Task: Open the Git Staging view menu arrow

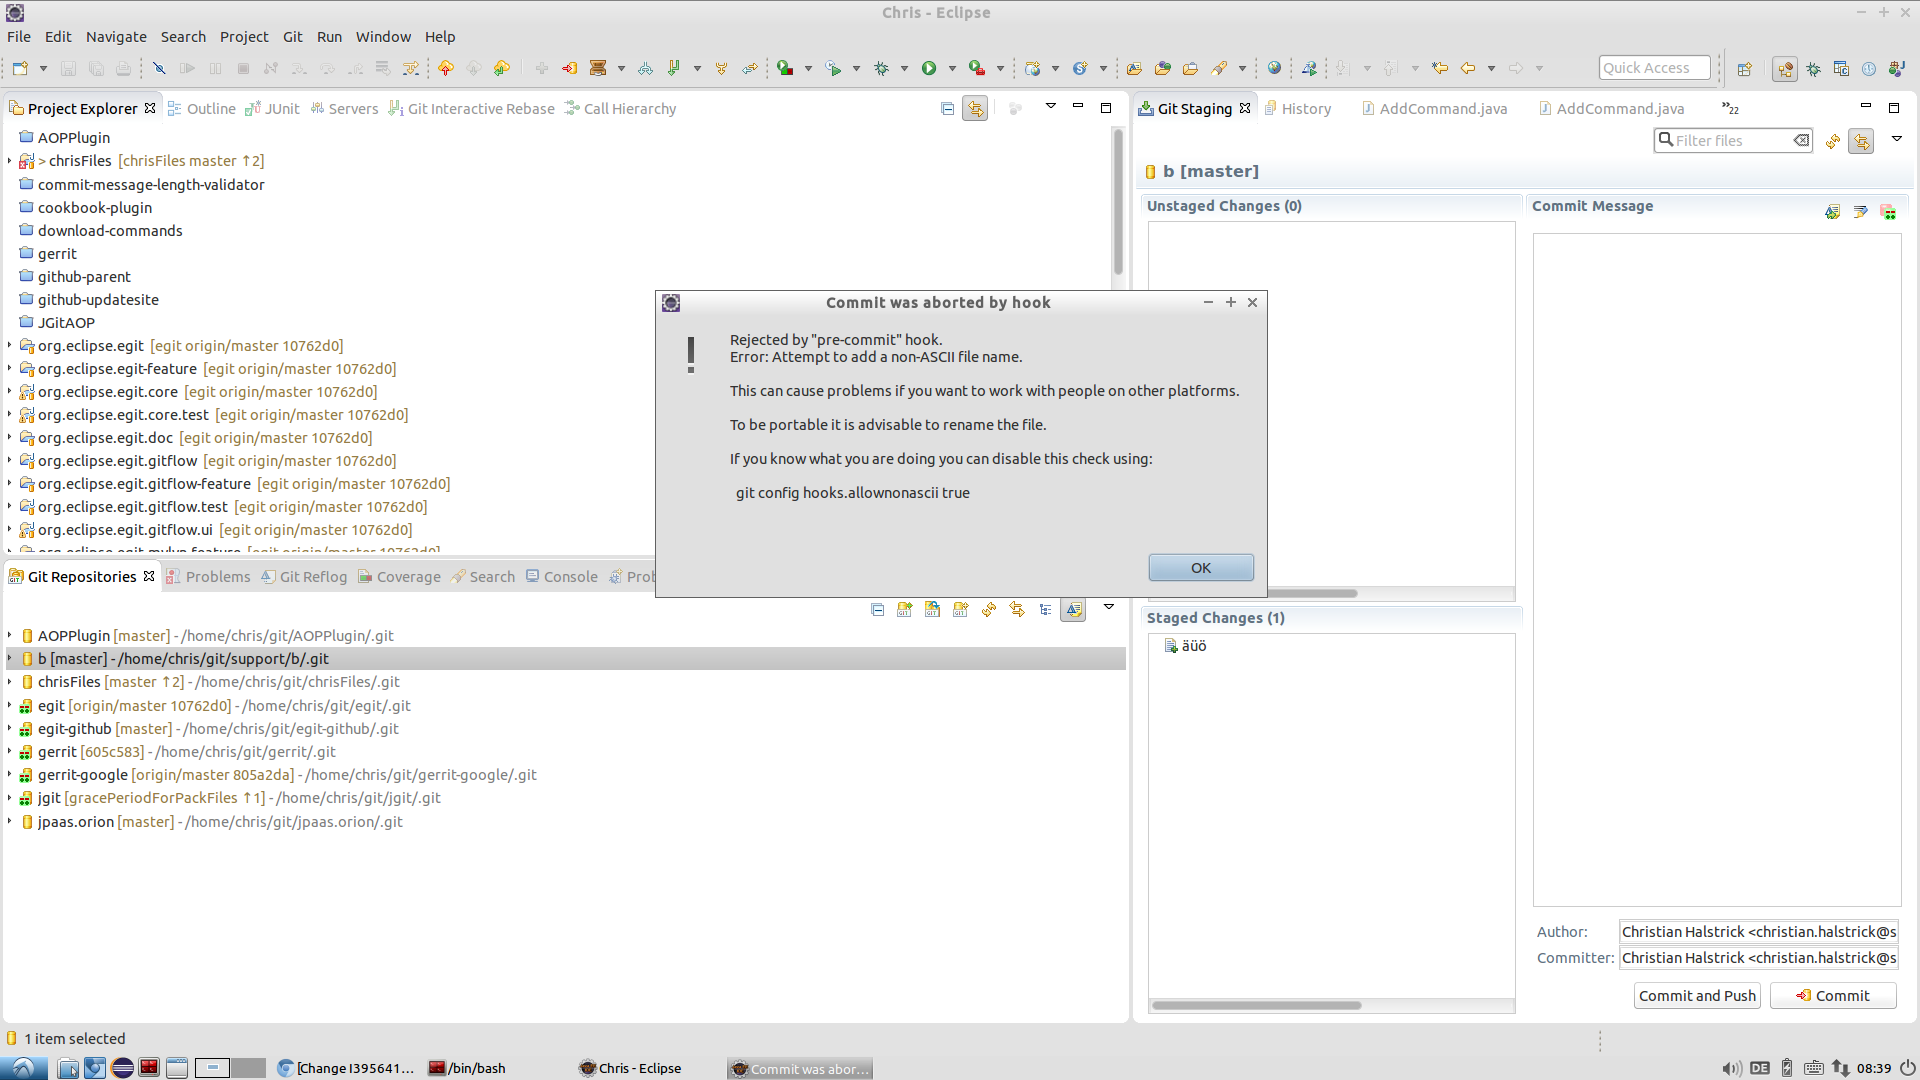Action: click(x=1896, y=139)
